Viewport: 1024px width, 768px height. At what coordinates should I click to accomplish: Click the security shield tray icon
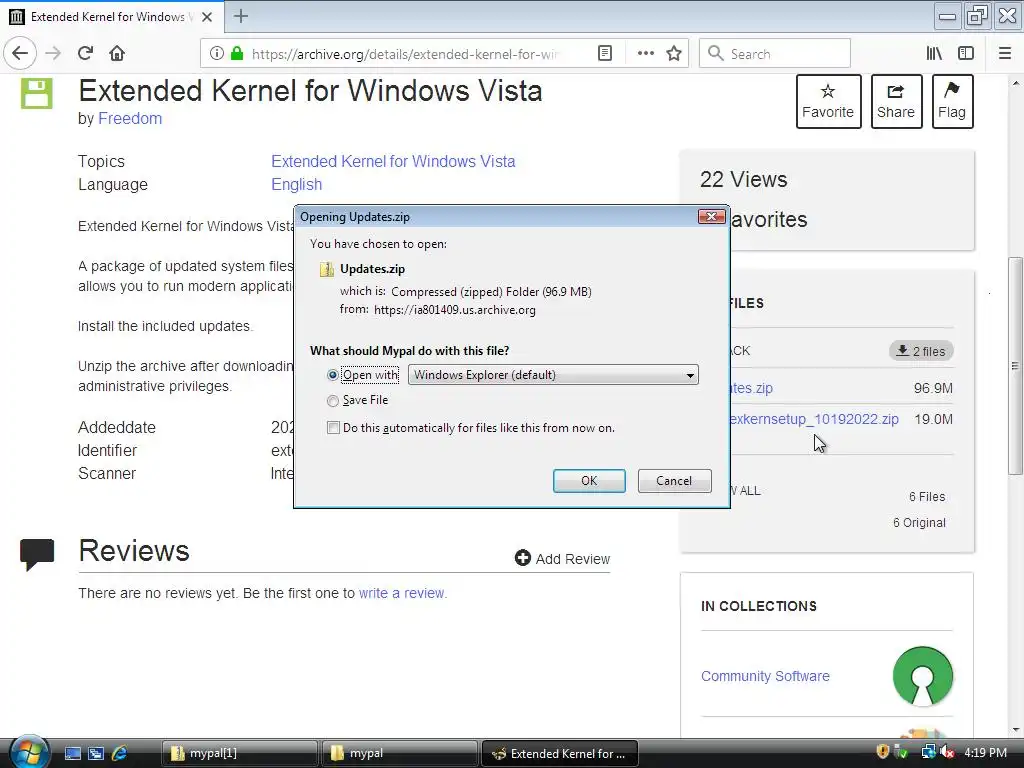point(882,752)
